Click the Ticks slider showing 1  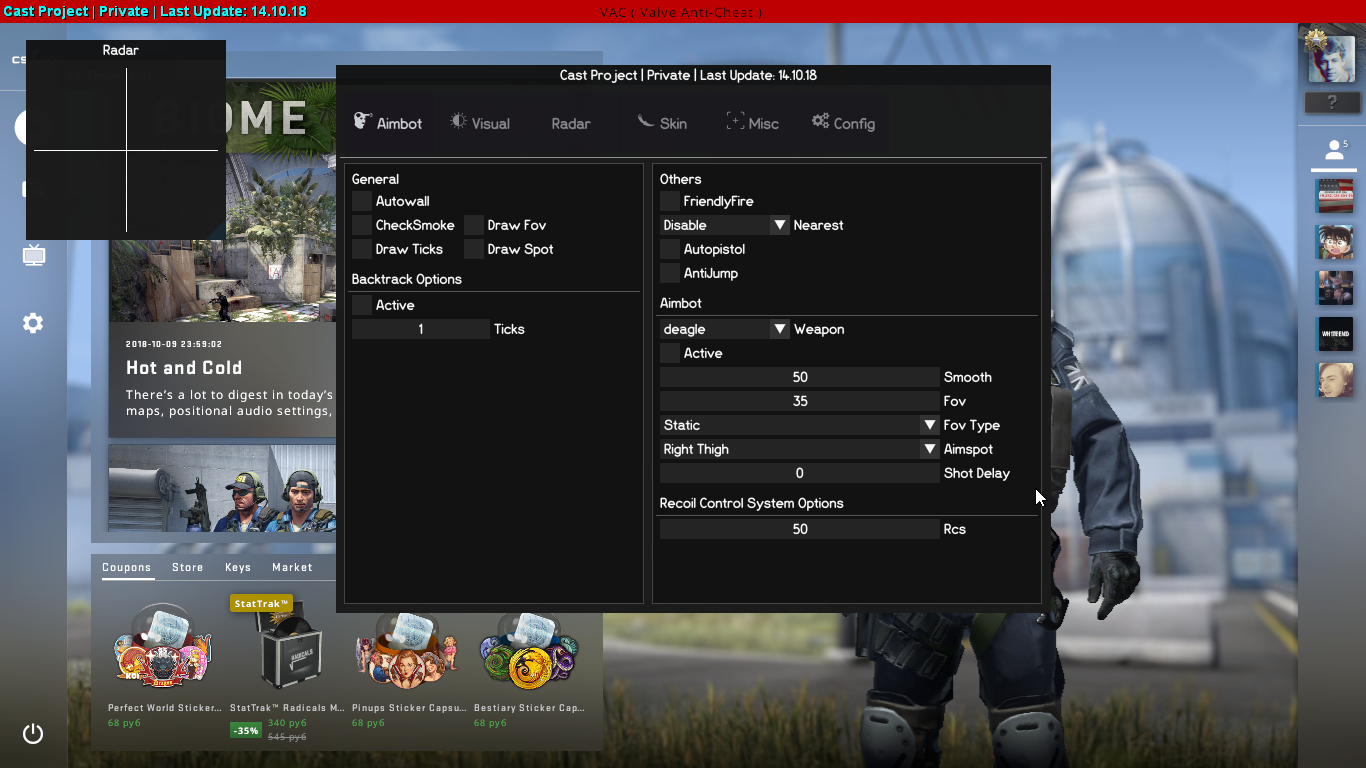coord(421,329)
